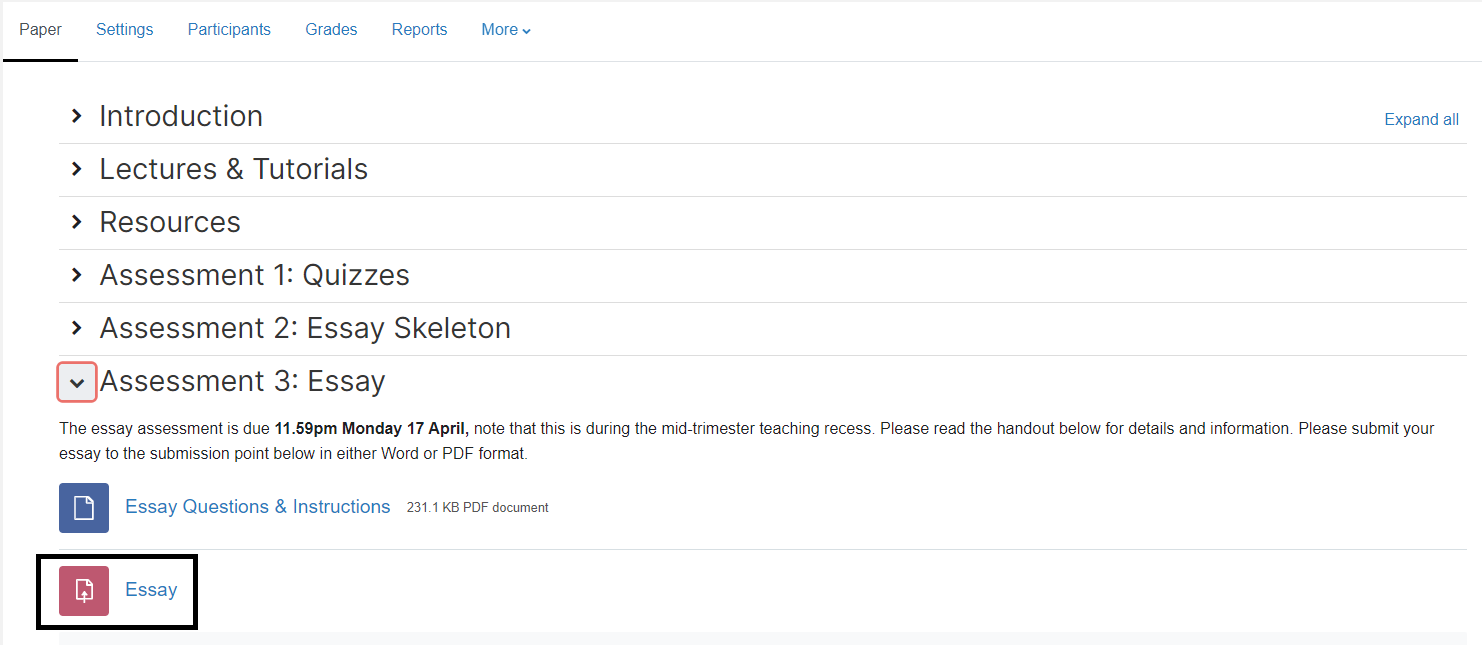Select the Paper tab

tap(41, 30)
